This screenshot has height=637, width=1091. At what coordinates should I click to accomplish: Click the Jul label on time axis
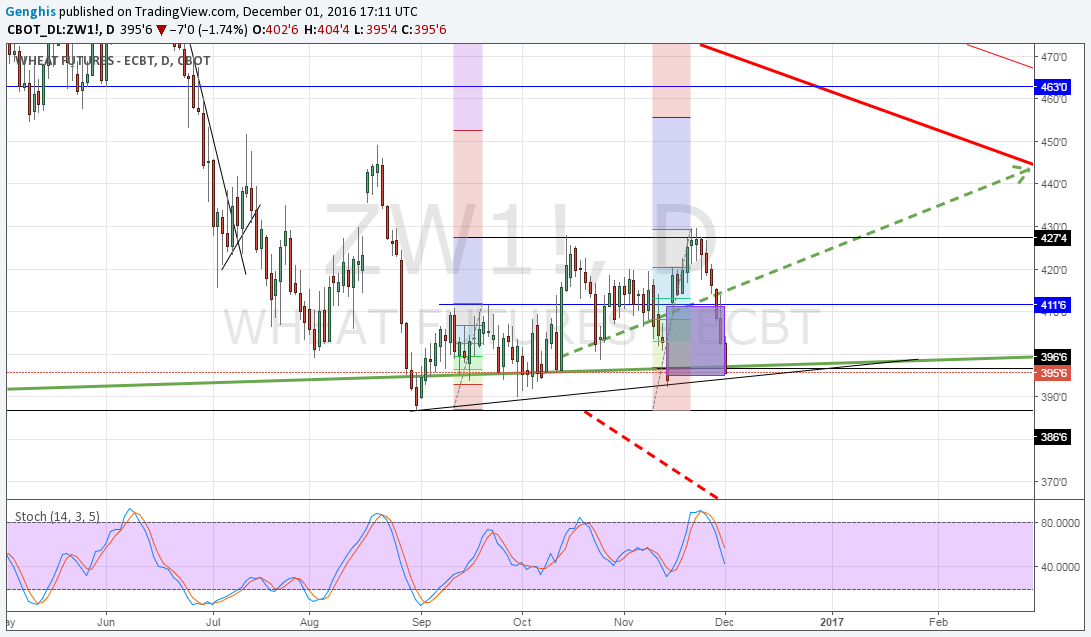tap(213, 622)
